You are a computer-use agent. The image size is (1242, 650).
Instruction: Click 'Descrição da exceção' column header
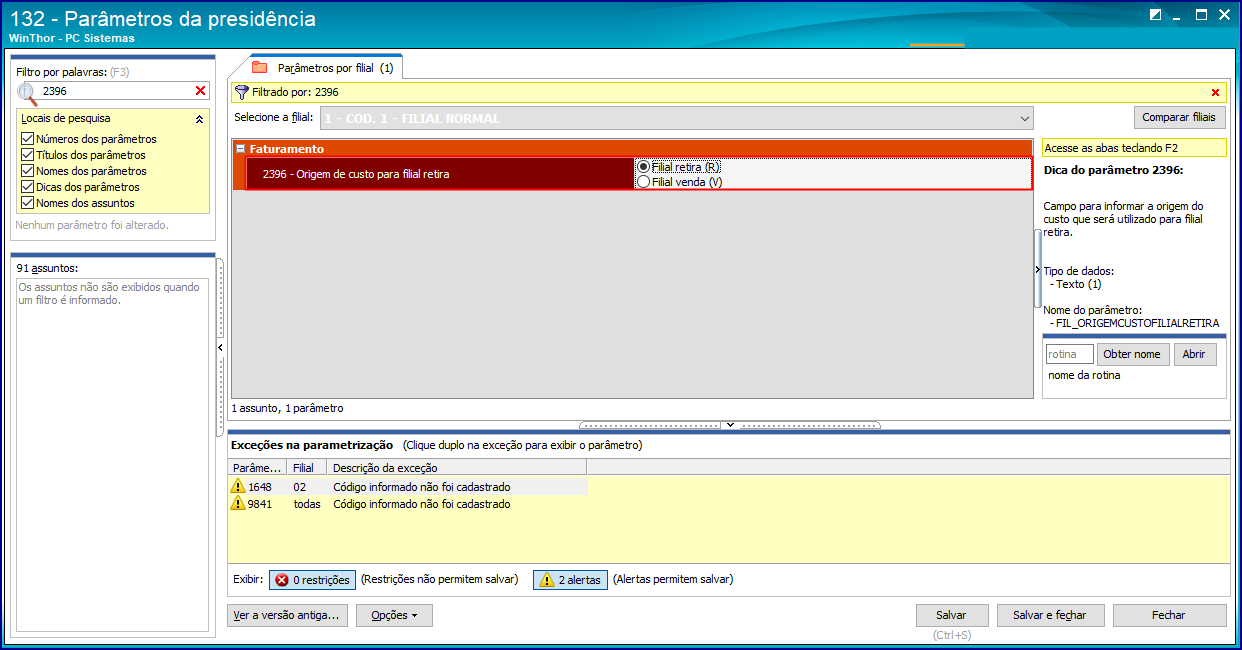tap(456, 467)
